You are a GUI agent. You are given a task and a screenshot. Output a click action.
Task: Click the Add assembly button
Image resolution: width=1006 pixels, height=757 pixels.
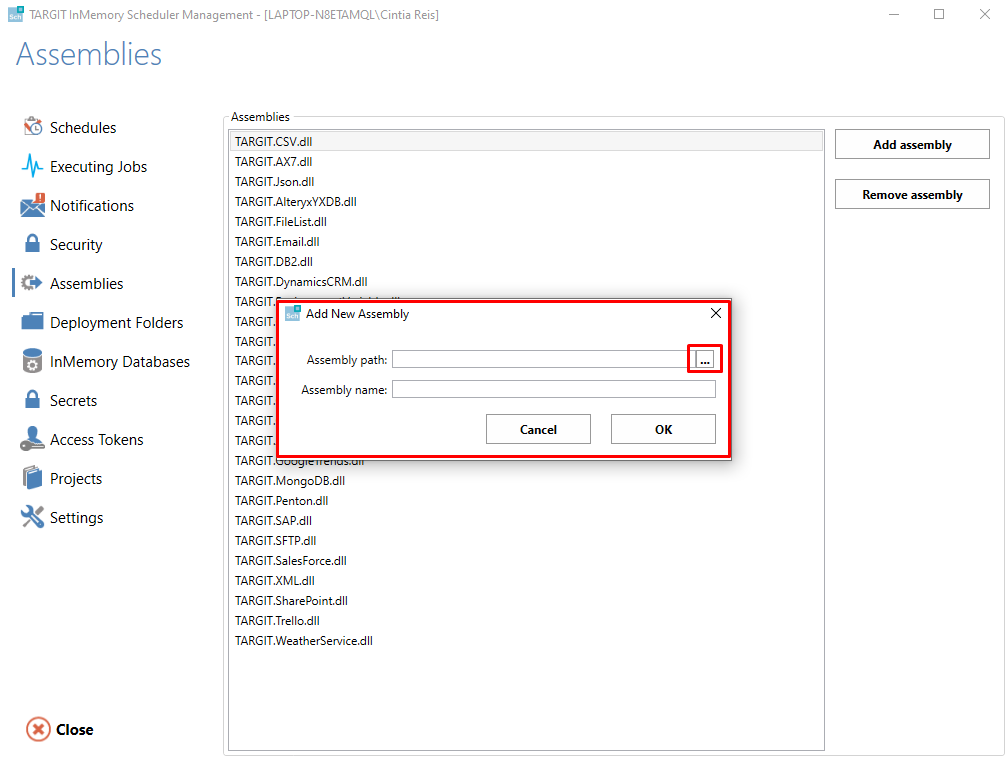coord(912,144)
